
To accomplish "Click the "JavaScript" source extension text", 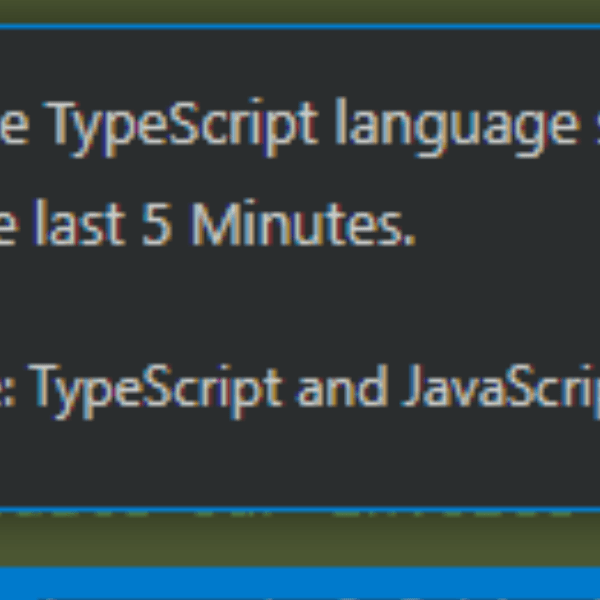I will (x=500, y=389).
